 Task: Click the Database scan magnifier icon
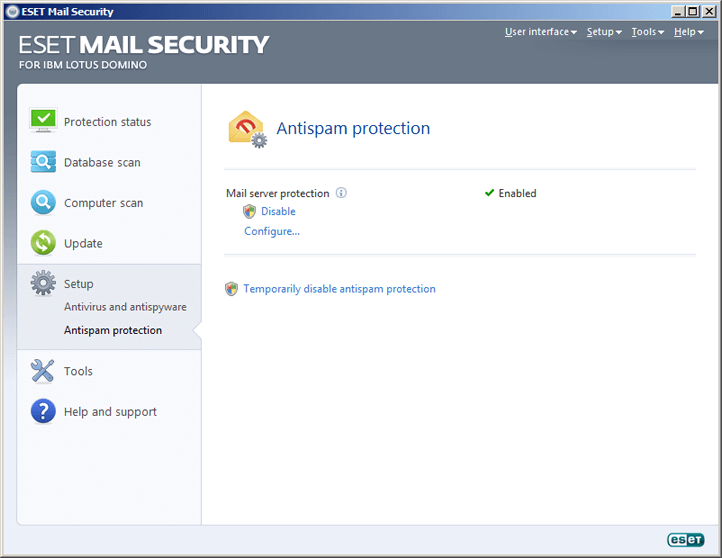point(43,162)
